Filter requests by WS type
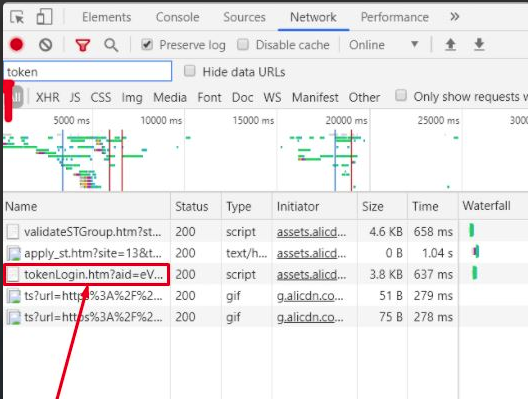528x399 pixels. coord(272,98)
